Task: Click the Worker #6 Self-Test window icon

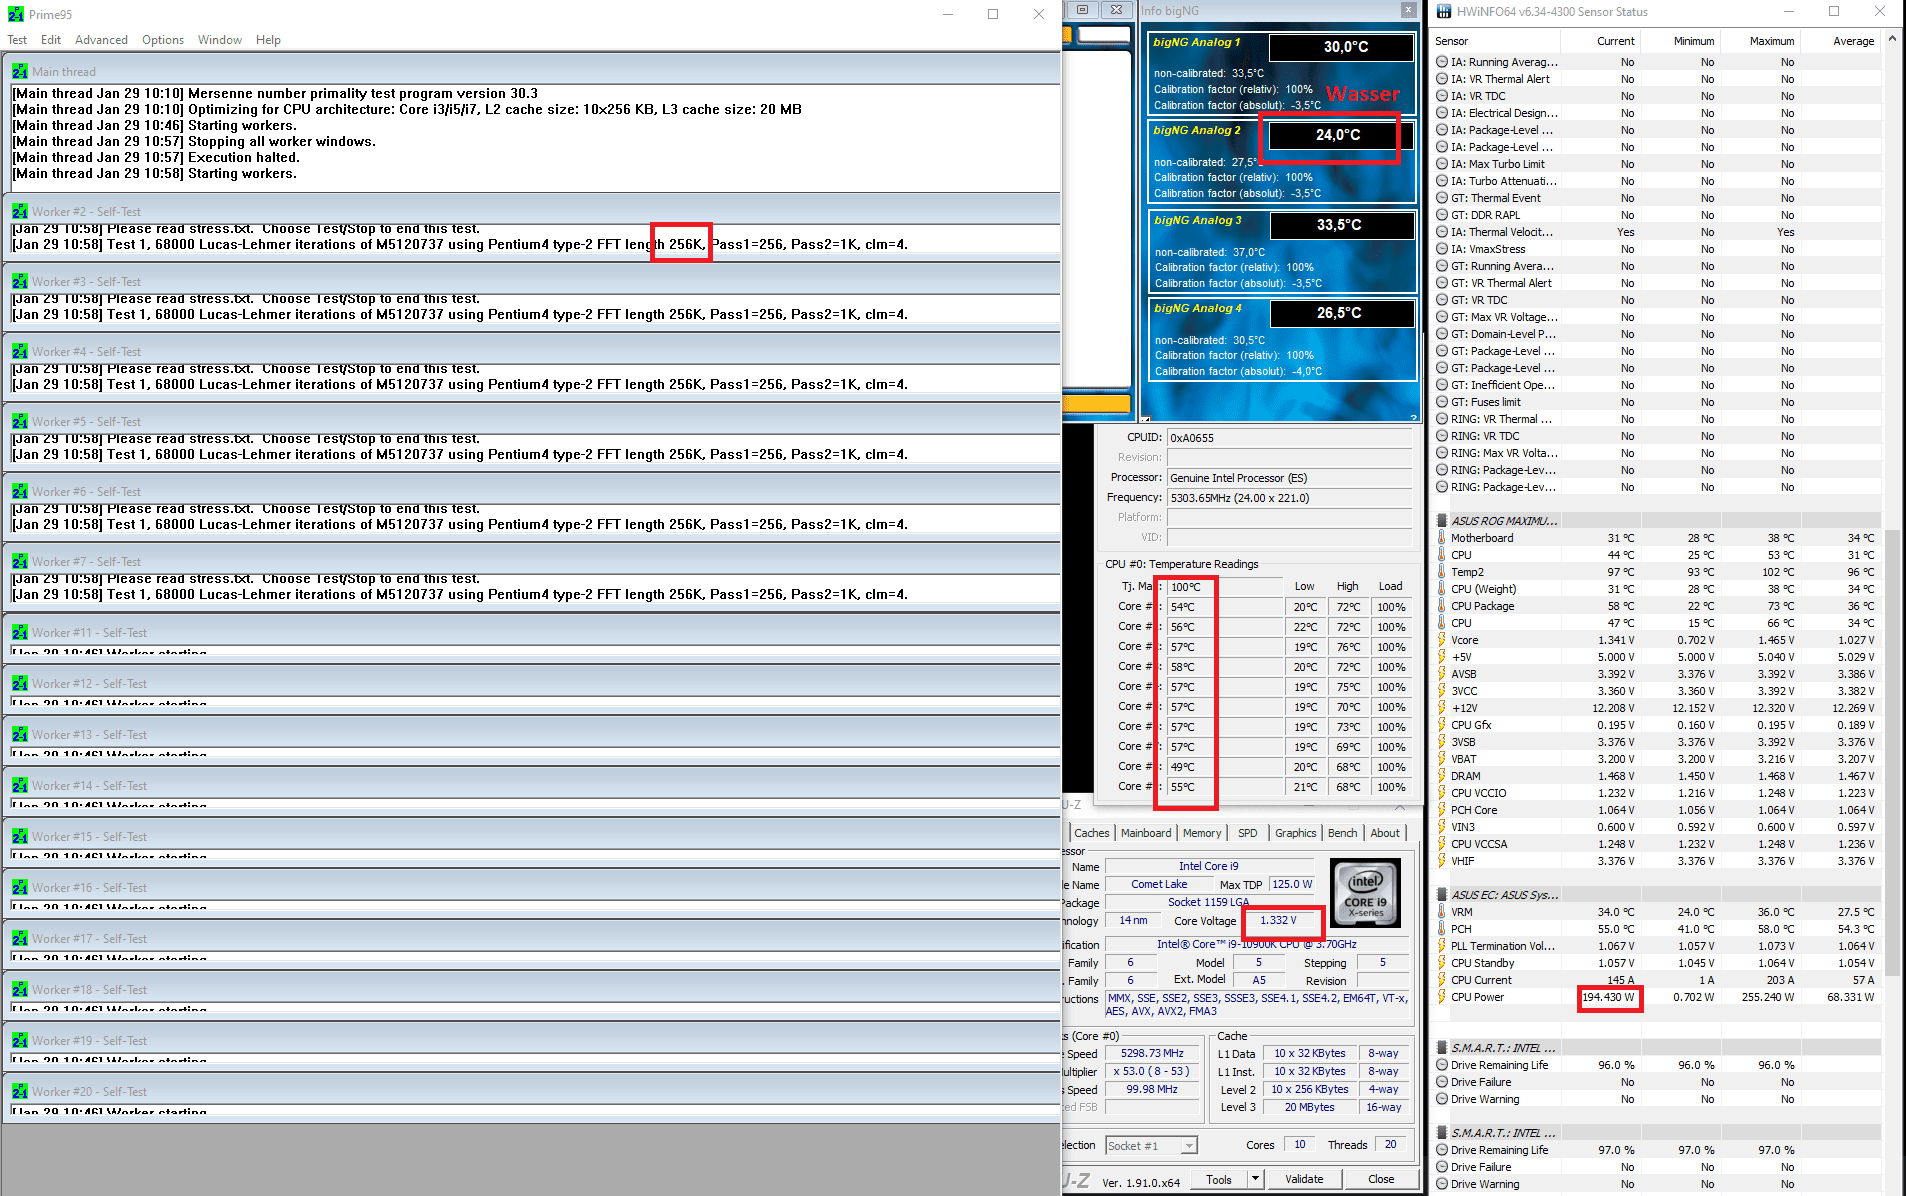Action: [x=20, y=492]
